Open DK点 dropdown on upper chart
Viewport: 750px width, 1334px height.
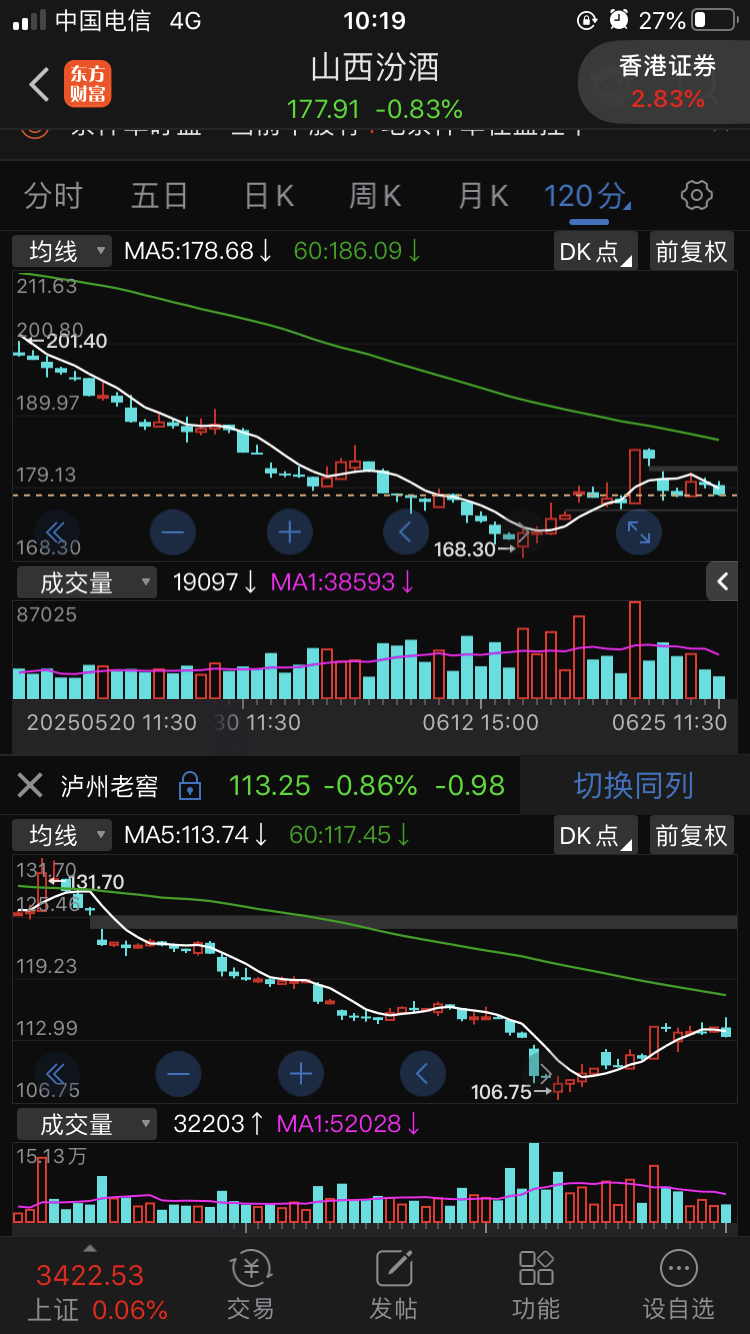pos(596,251)
